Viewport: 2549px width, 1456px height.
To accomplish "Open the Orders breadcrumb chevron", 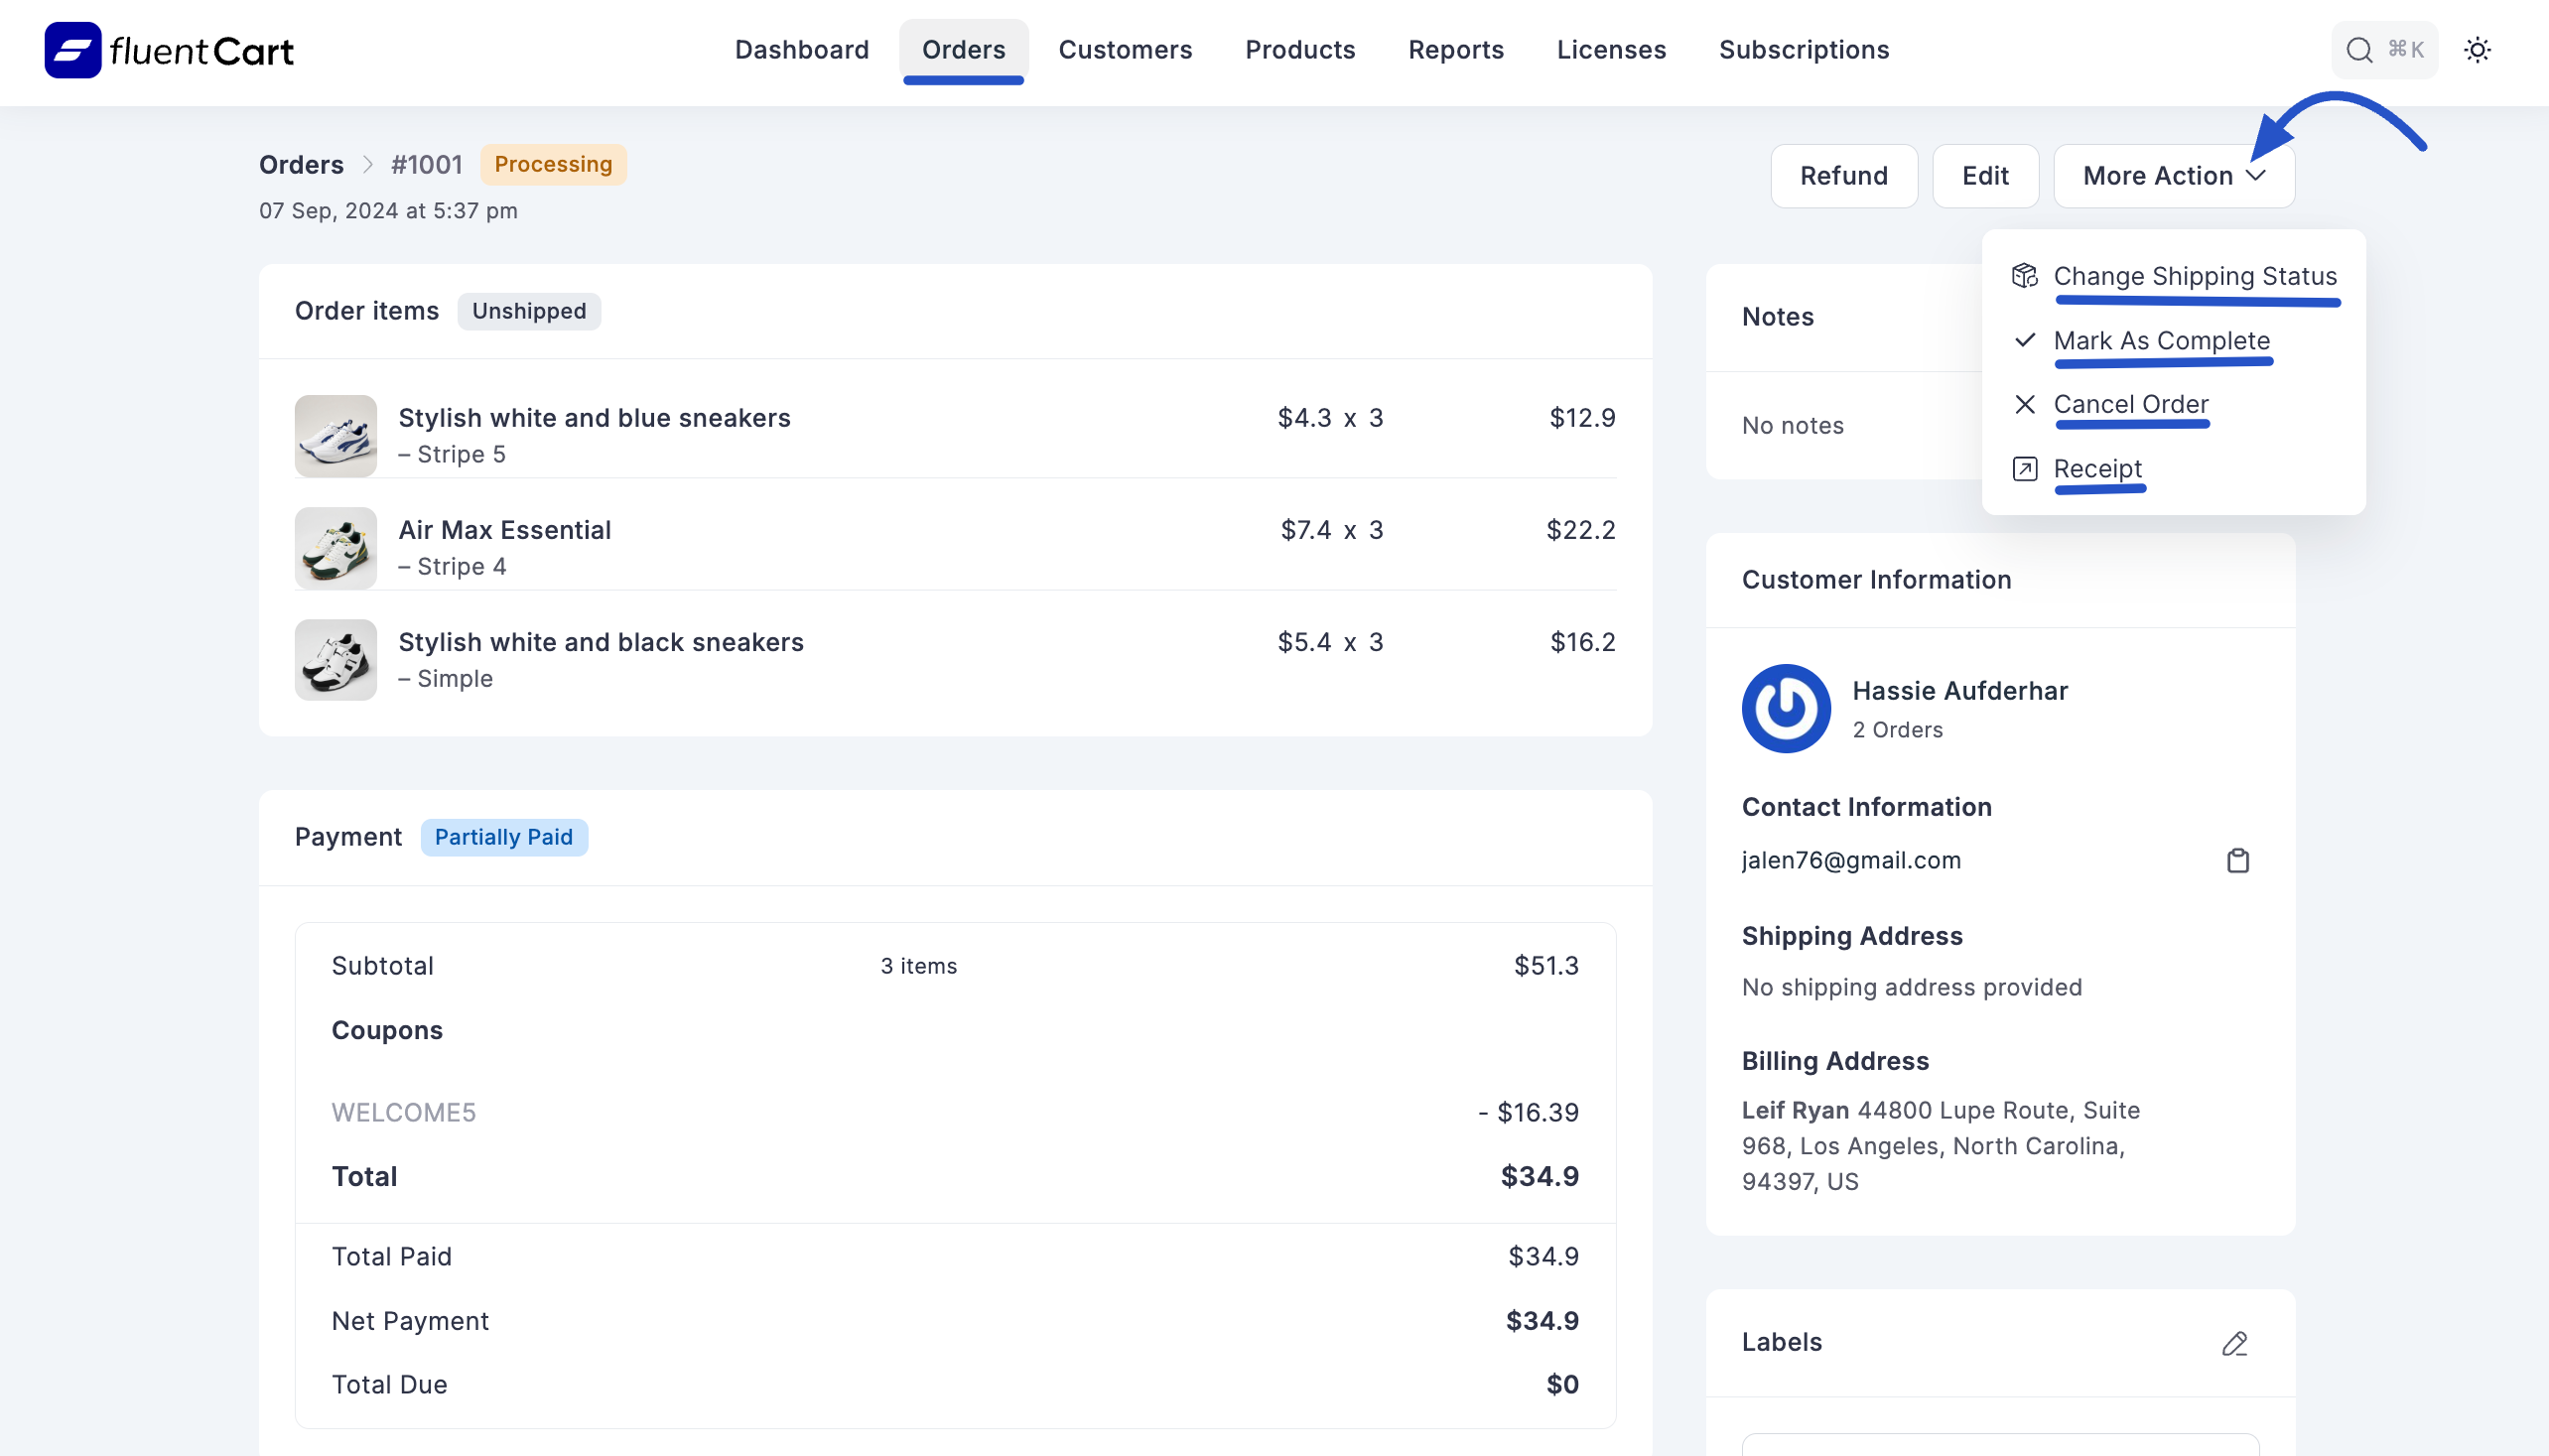I will point(368,165).
